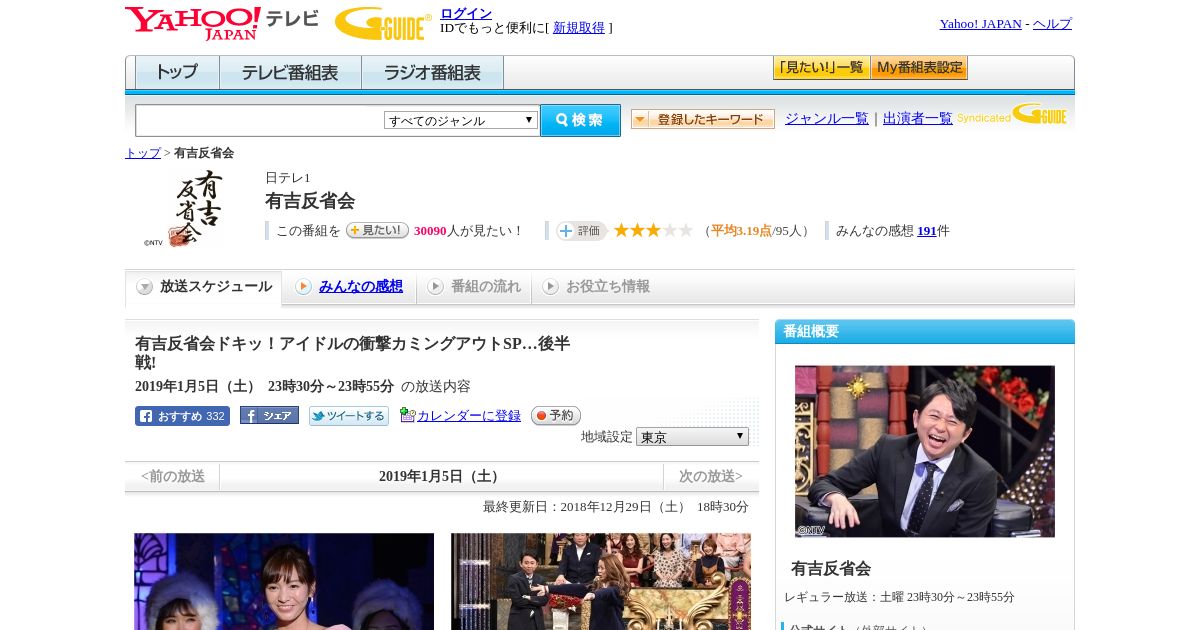Screen dimensions: 1200x630
Task: Click the magnifier 検索 search button
Action: pos(580,120)
